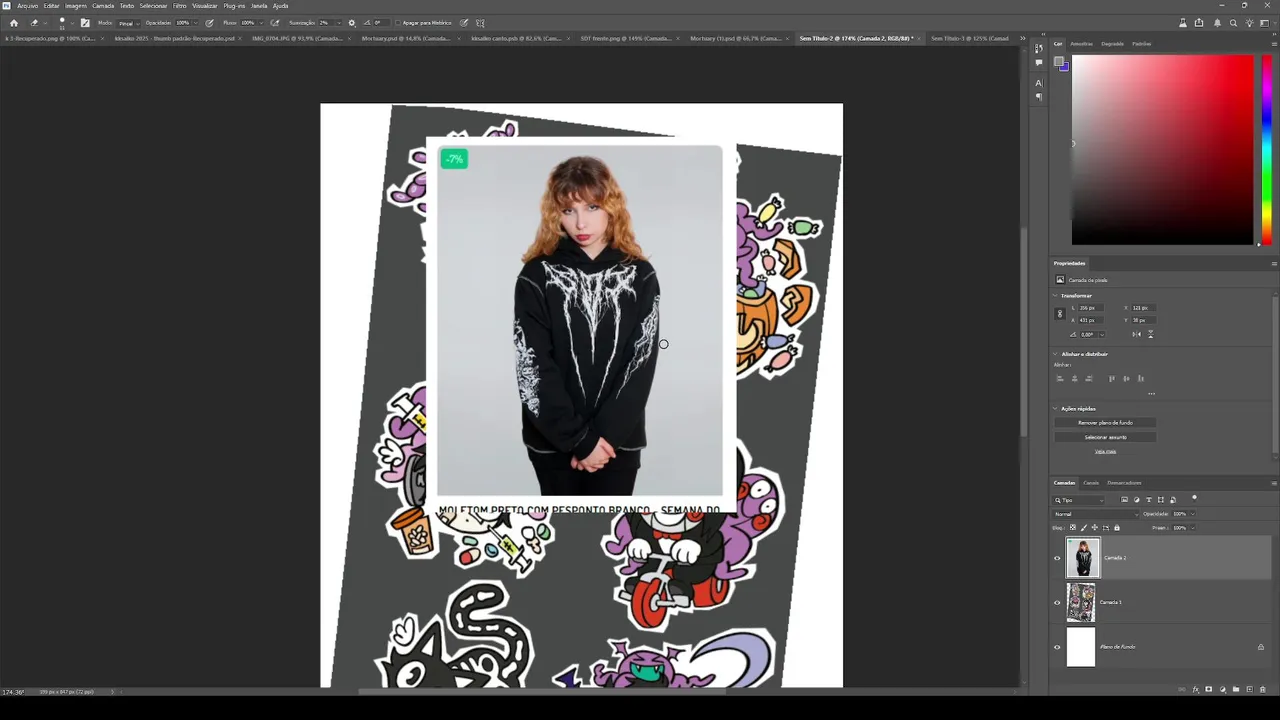The height and width of the screenshot is (720, 1280).
Task: Click the hue spectrum slider
Action: [1266, 149]
